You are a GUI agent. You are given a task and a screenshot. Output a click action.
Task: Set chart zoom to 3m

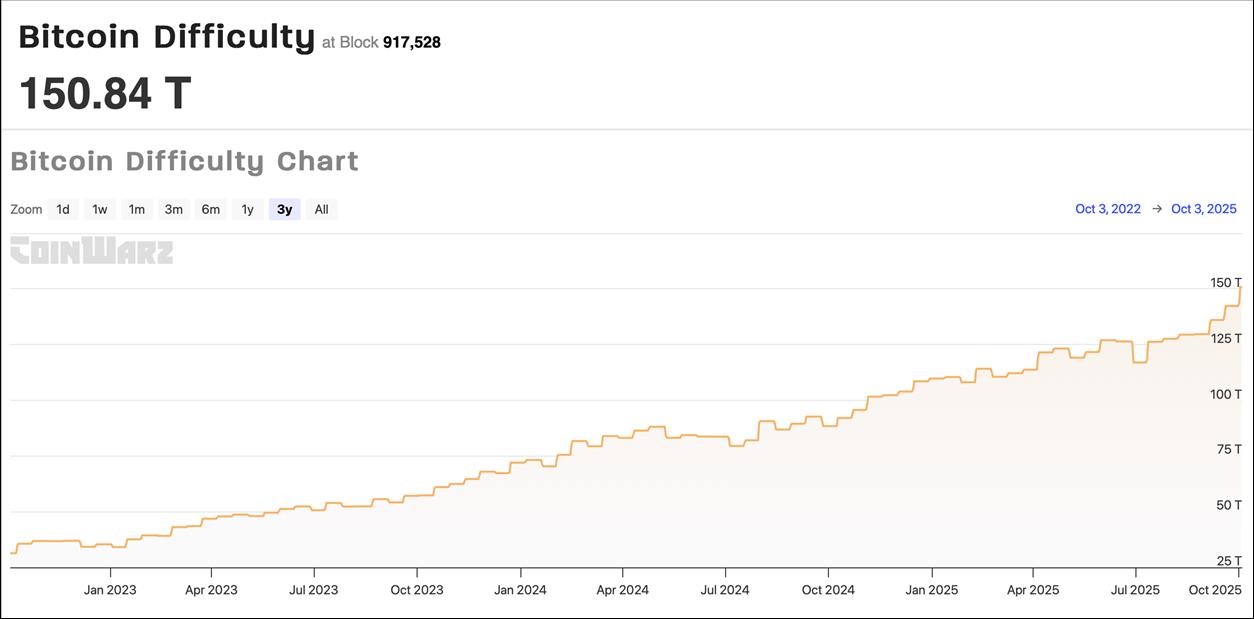[x=174, y=209]
